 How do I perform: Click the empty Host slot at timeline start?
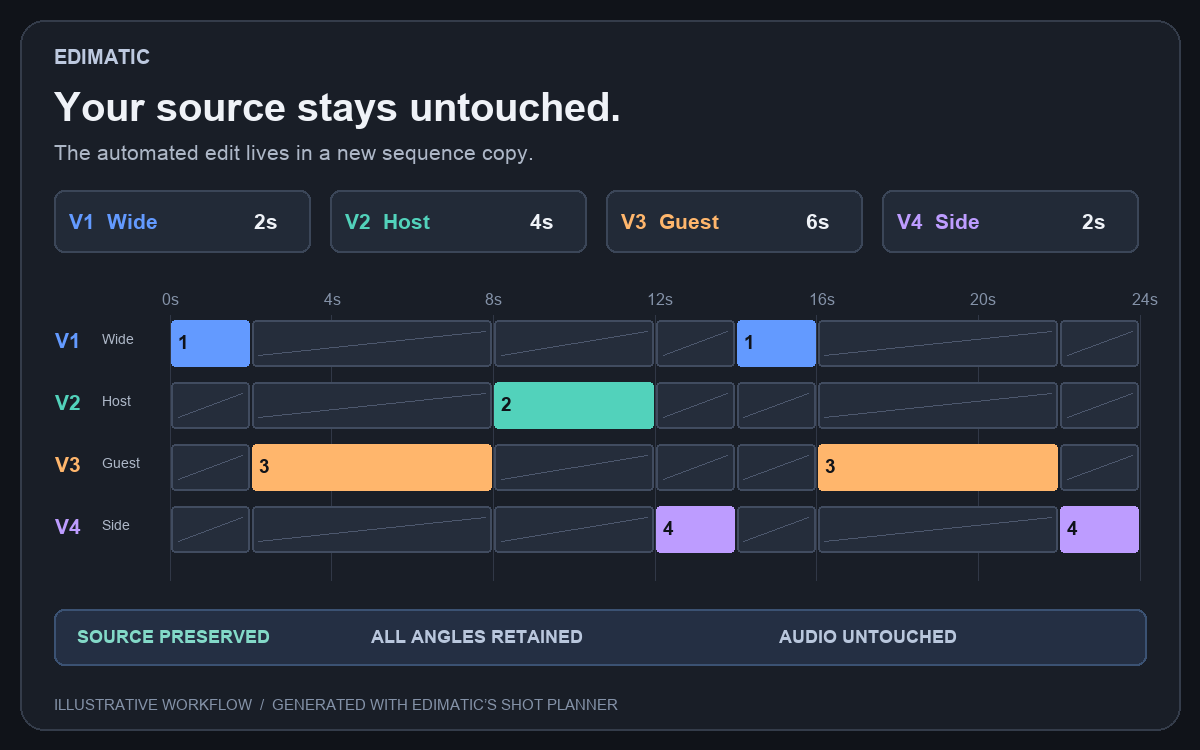pos(210,406)
